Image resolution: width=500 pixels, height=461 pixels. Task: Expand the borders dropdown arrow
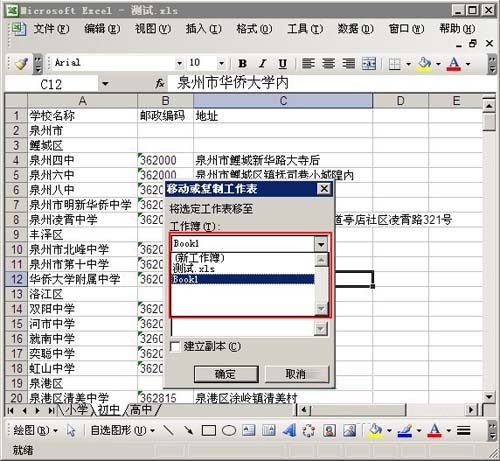click(408, 64)
